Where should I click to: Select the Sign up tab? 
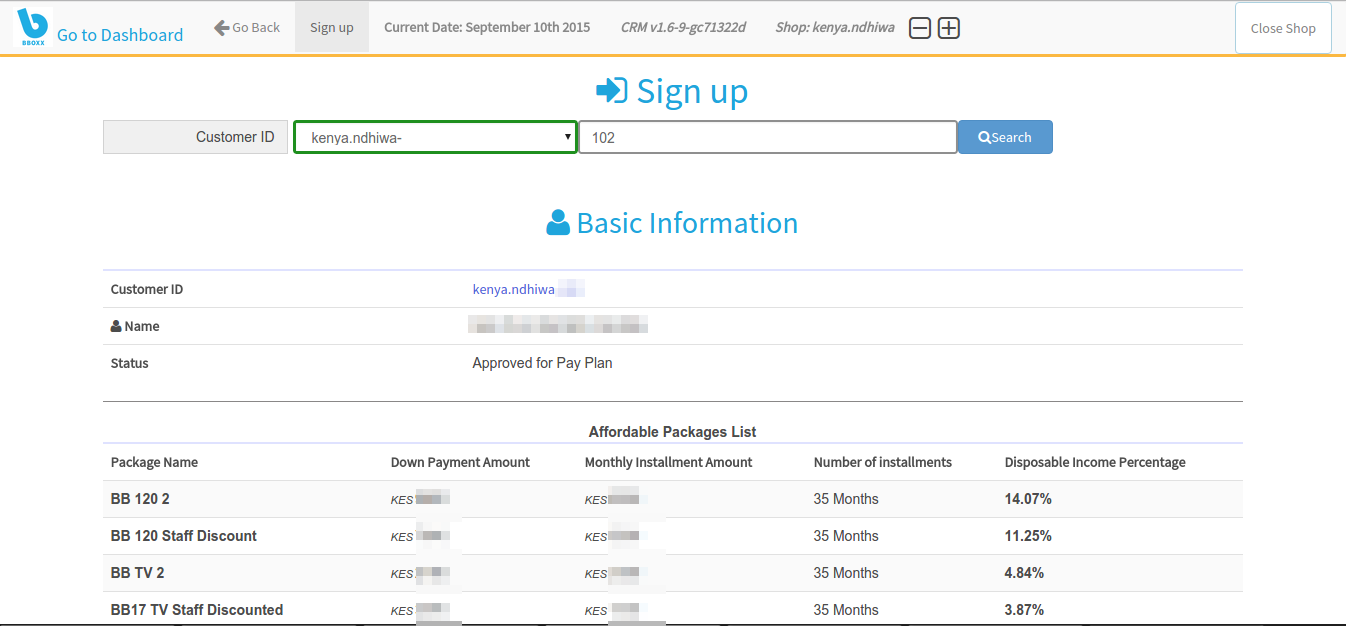coord(332,27)
